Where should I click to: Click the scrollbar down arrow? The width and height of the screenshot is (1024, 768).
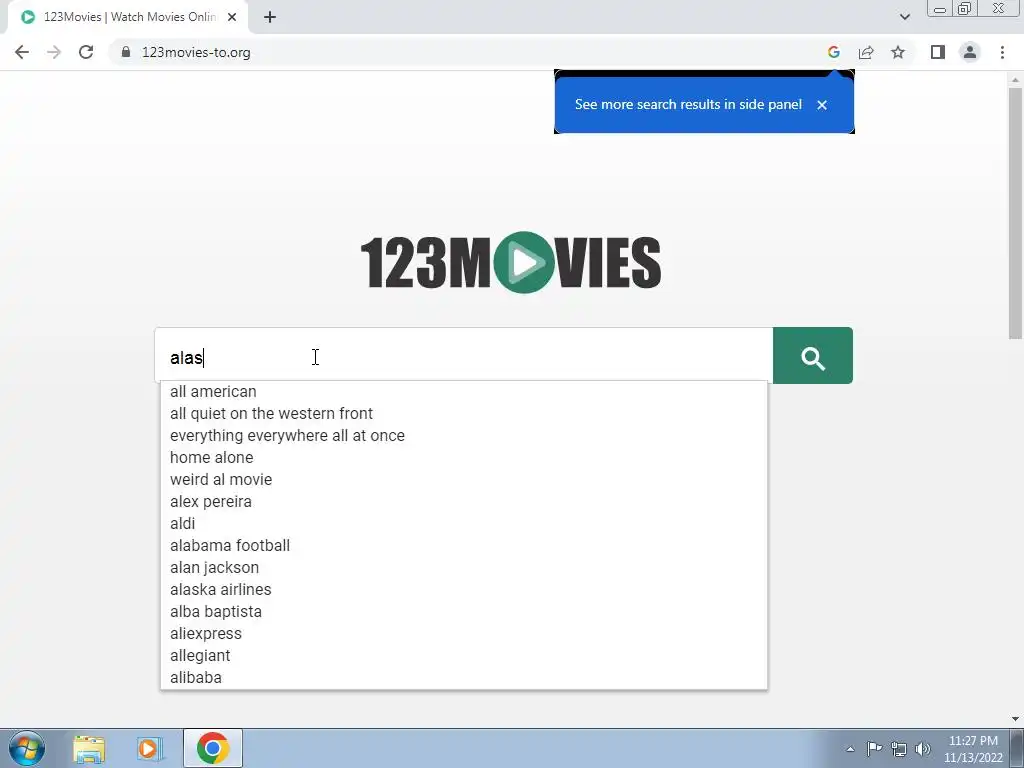[x=1015, y=719]
